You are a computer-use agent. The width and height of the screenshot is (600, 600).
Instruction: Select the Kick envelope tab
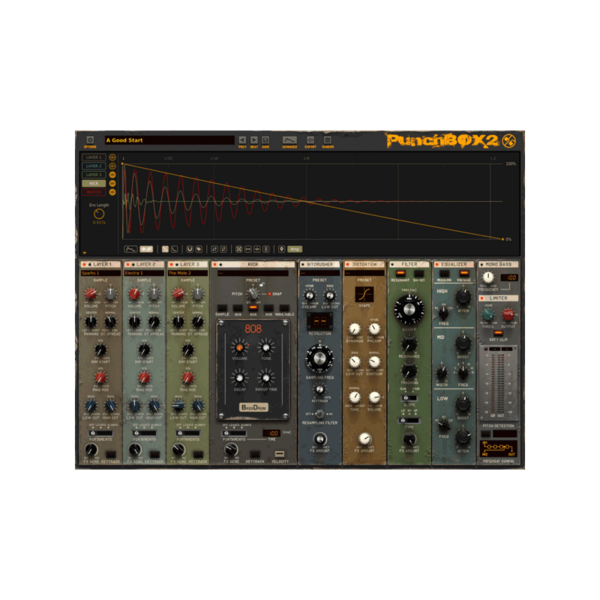click(94, 184)
